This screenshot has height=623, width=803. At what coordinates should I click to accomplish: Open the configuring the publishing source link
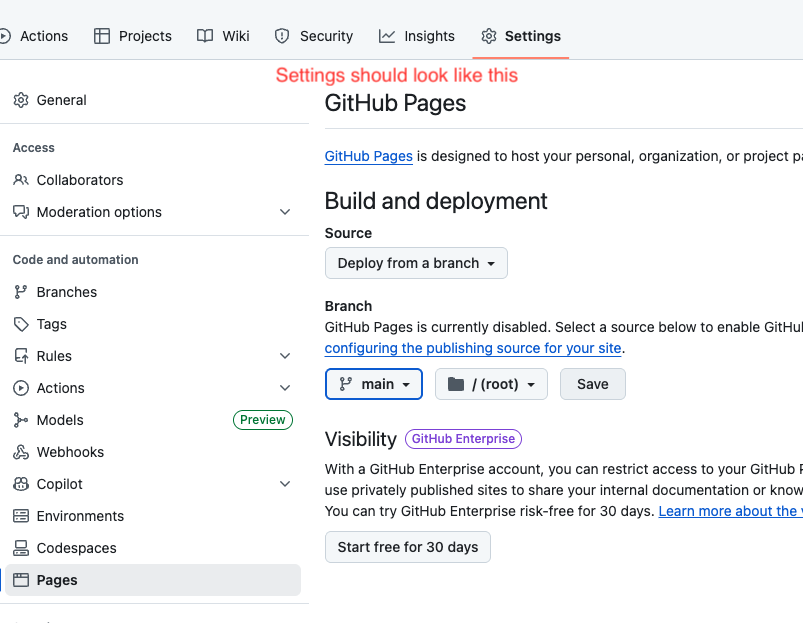pos(473,348)
